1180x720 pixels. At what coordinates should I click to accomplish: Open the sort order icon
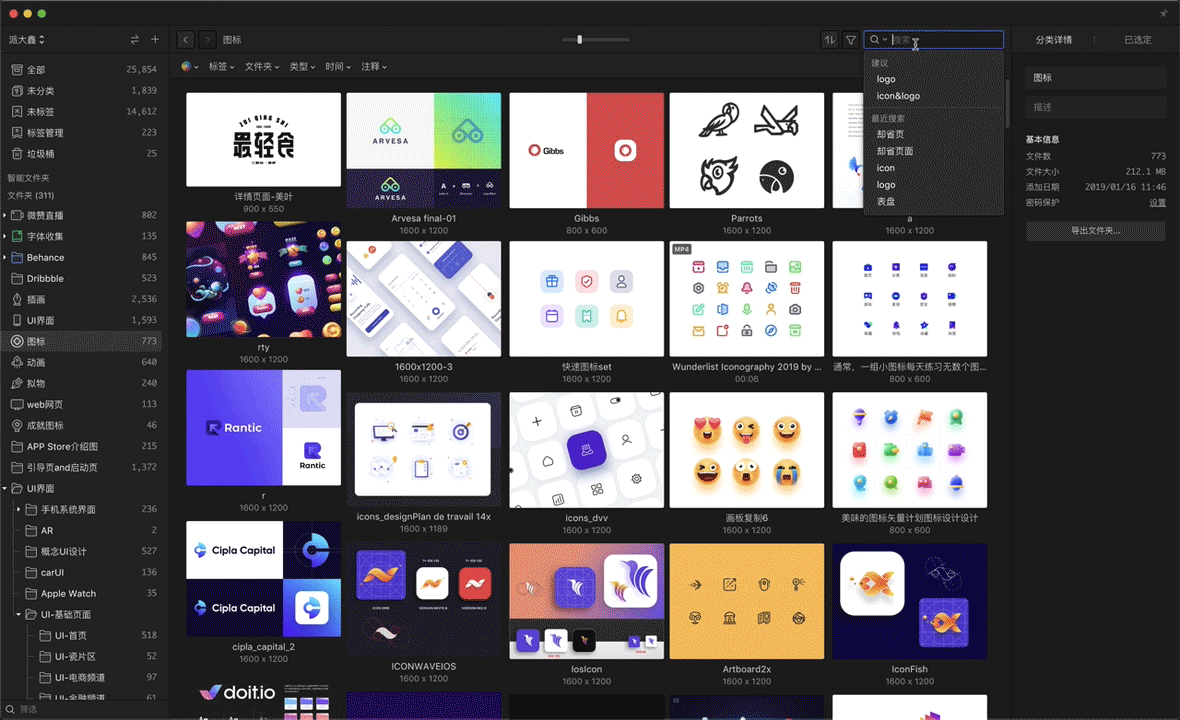829,40
